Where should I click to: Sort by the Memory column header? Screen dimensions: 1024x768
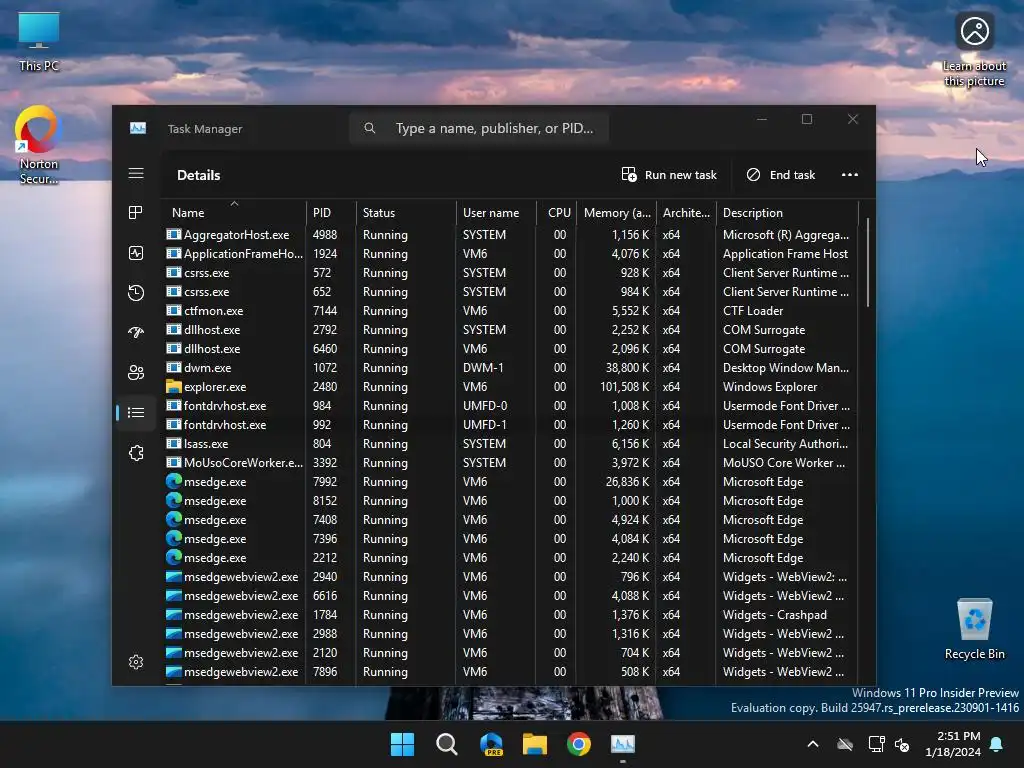click(x=617, y=213)
